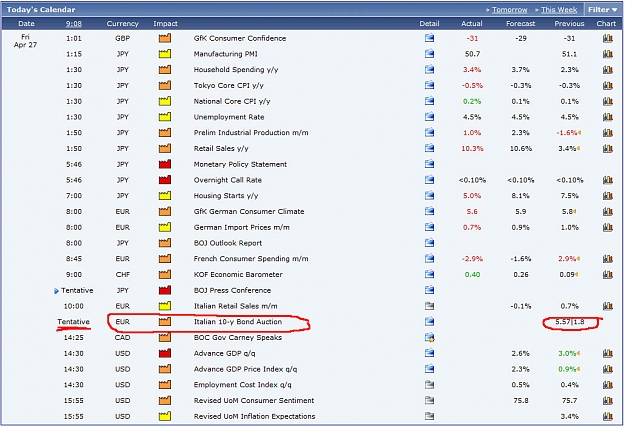Click the Previous column header

pyautogui.click(x=569, y=24)
